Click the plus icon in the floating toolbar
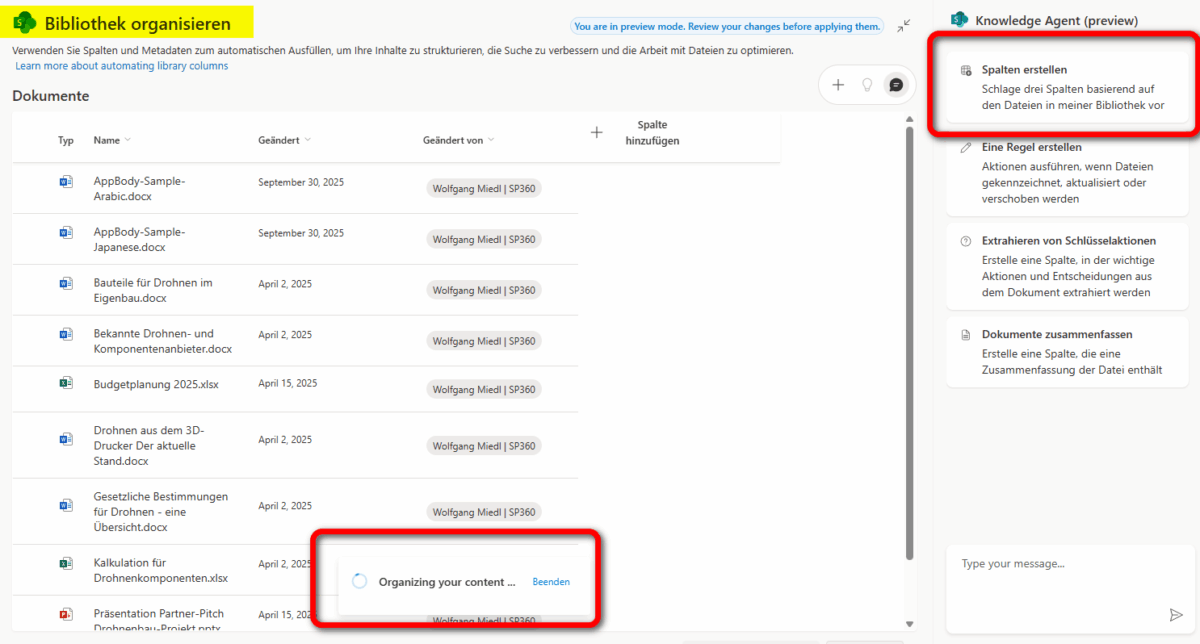The height and width of the screenshot is (644, 1200). point(838,85)
